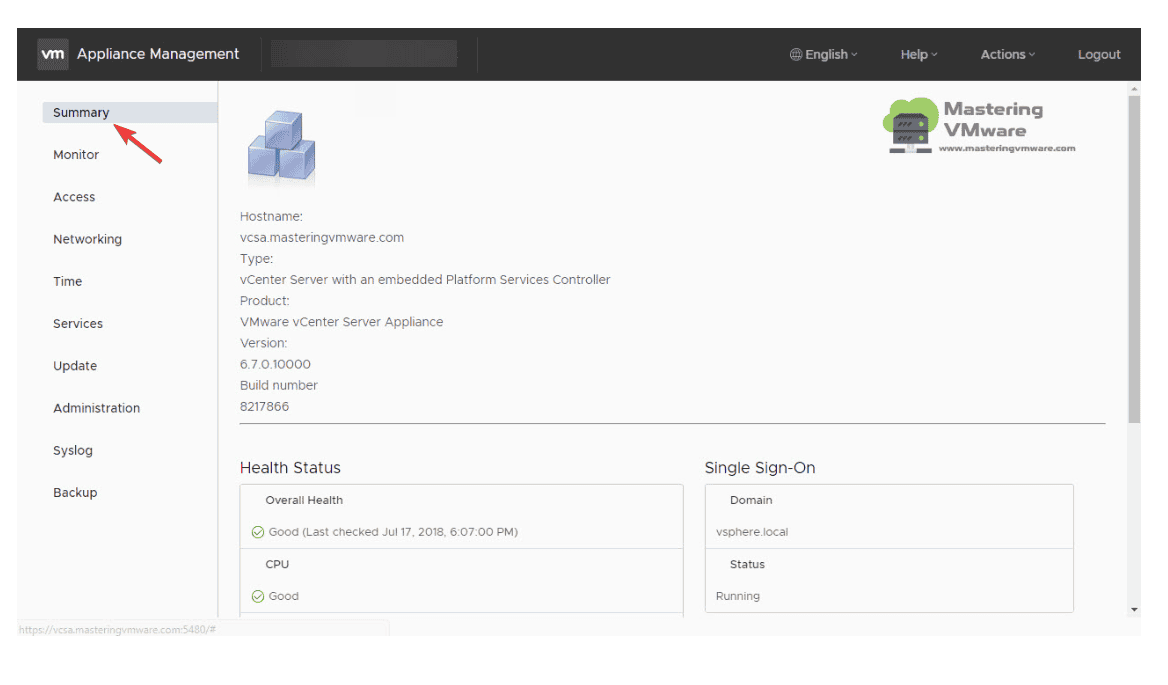Screen dimensions: 1168x685
Task: Click the Hostname: field label
Action: tap(271, 217)
